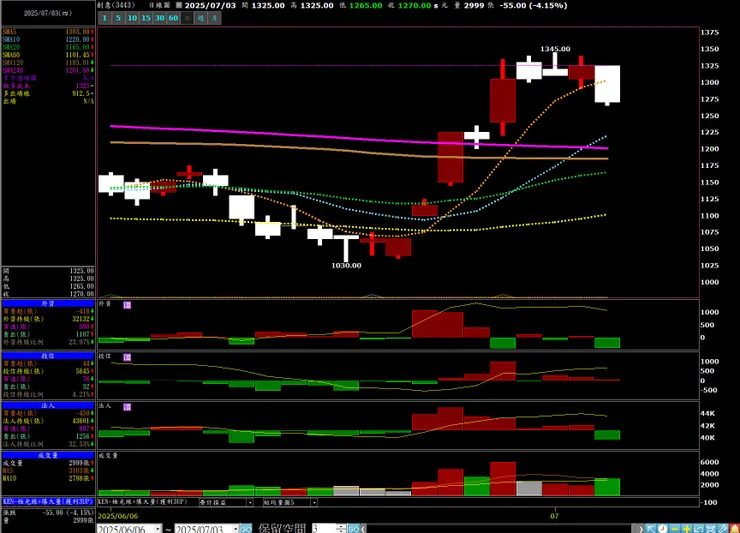Click the arrow cursor tool icon

pyautogui.click(x=651, y=529)
